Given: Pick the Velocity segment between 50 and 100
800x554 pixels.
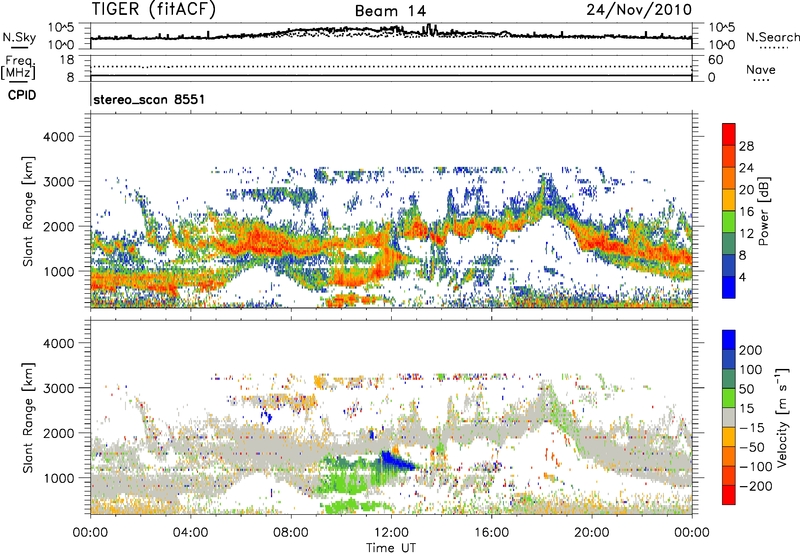Looking at the screenshot, I should pos(729,379).
